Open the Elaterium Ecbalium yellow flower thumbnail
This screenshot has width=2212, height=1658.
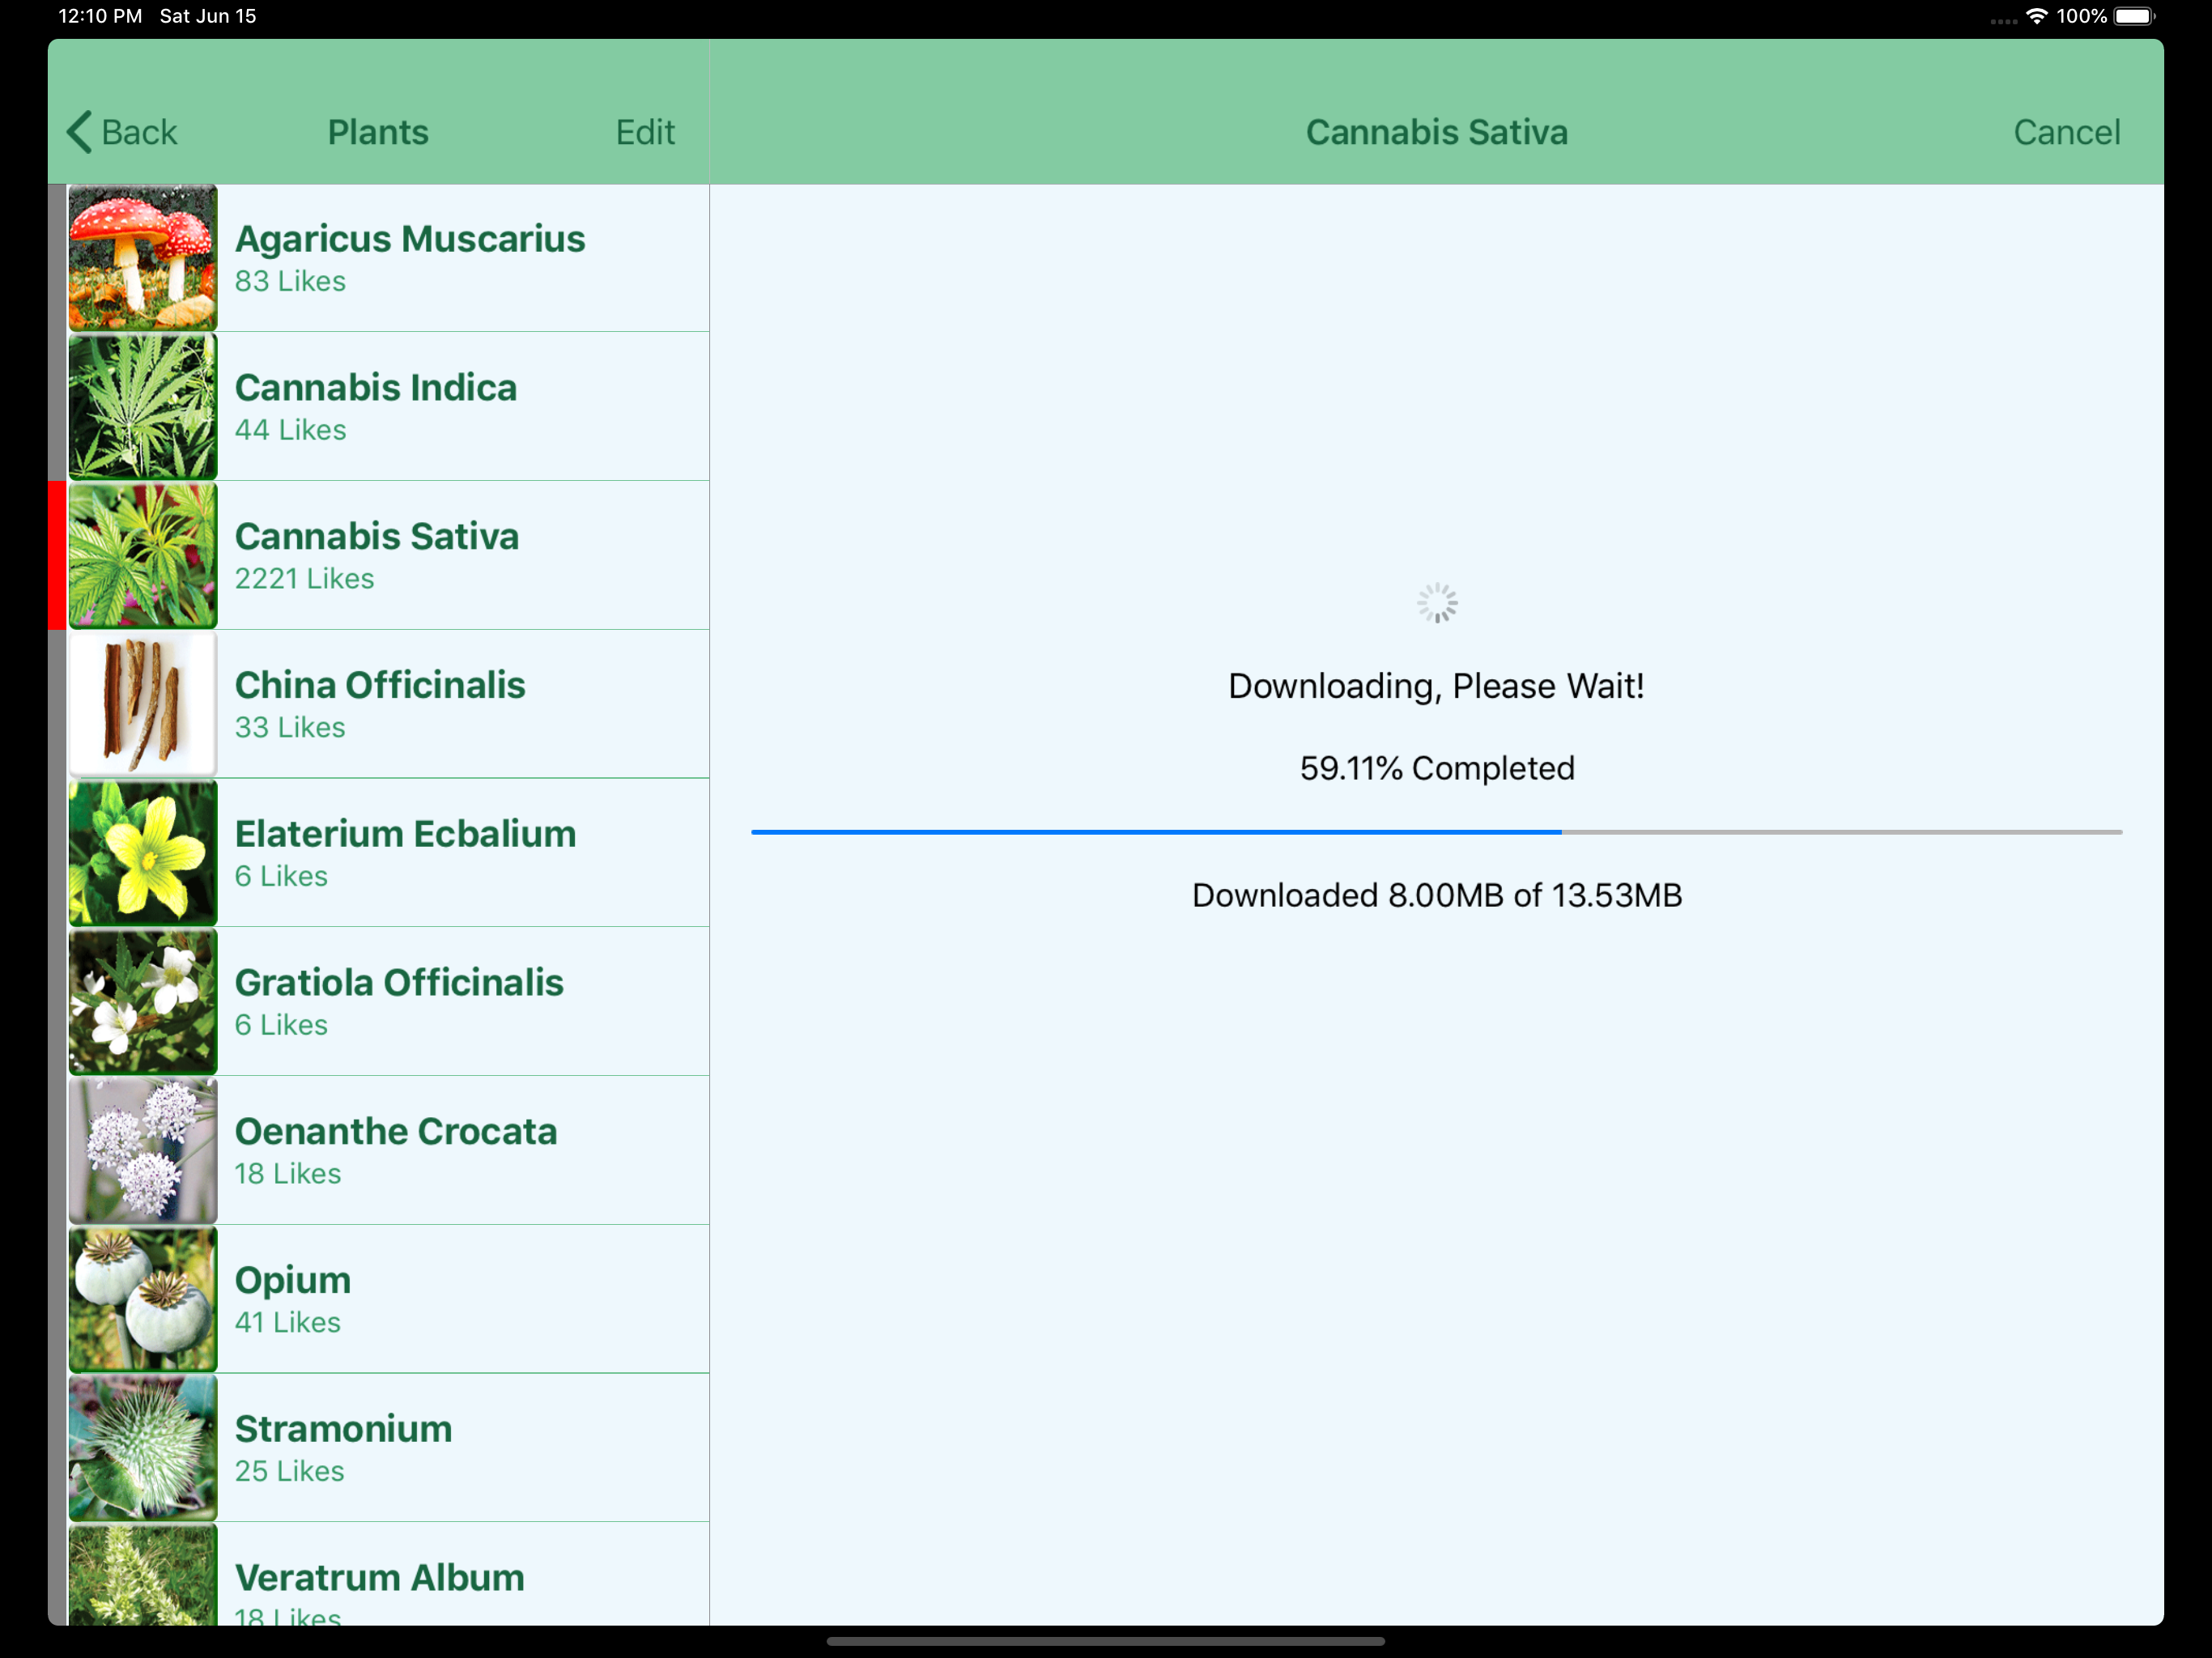143,853
